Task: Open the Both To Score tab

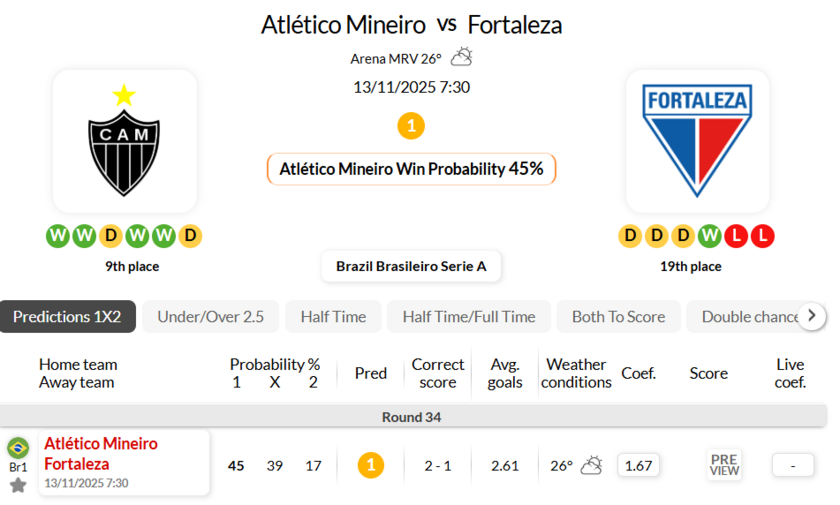Action: pyautogui.click(x=618, y=317)
